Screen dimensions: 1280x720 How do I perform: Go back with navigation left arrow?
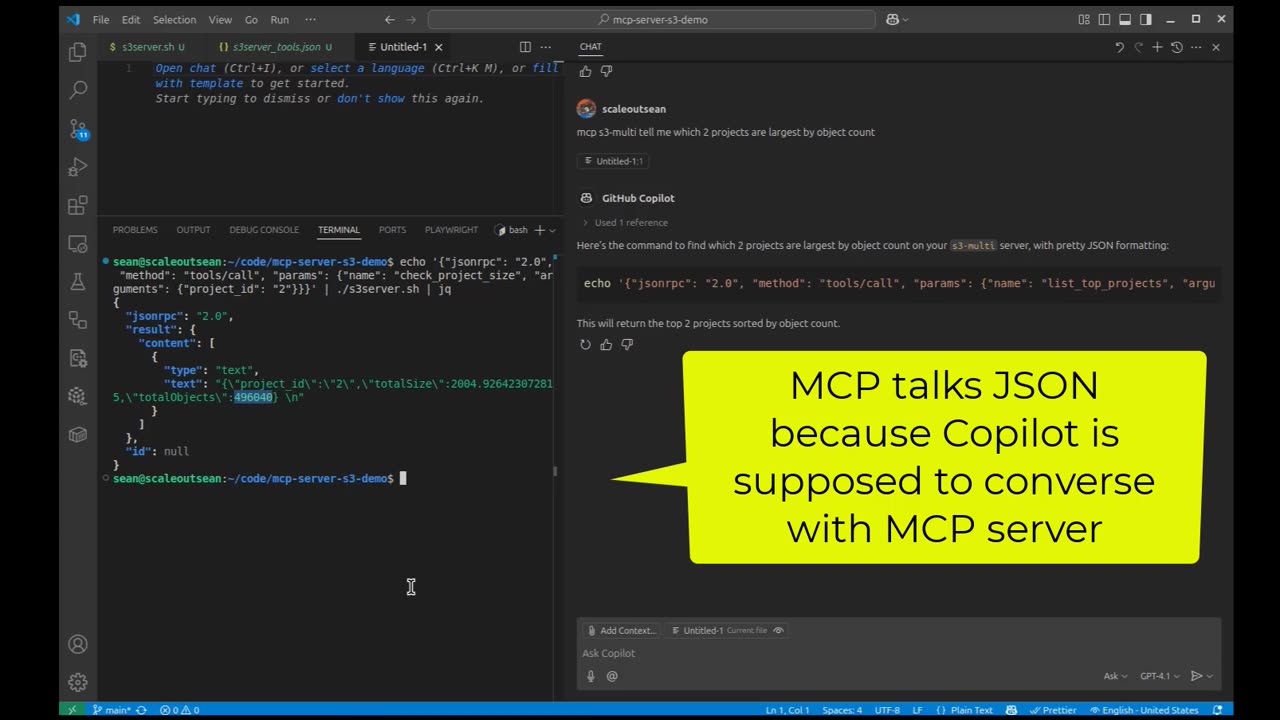pyautogui.click(x=390, y=19)
